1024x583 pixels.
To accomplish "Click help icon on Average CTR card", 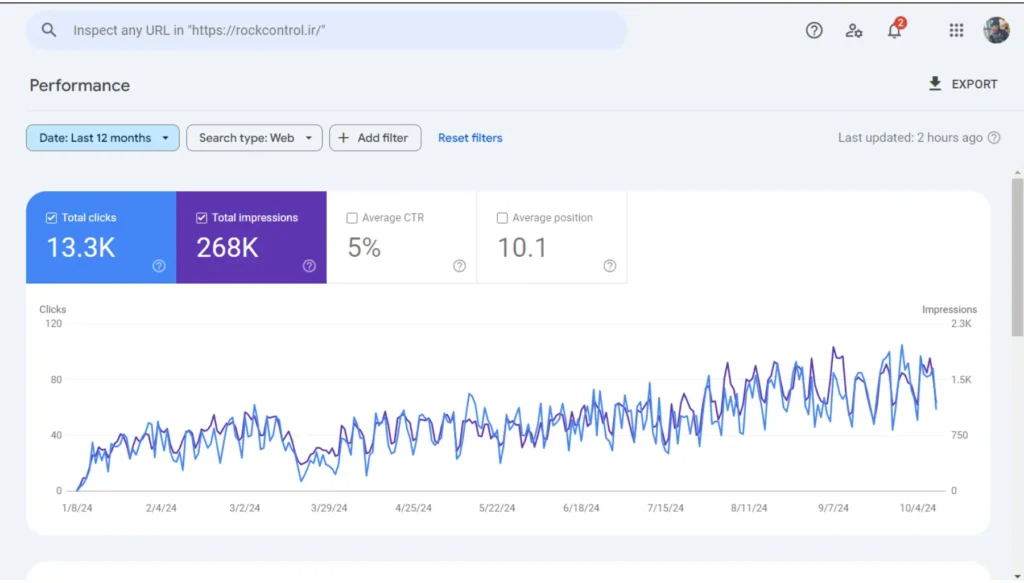I will coord(459,266).
